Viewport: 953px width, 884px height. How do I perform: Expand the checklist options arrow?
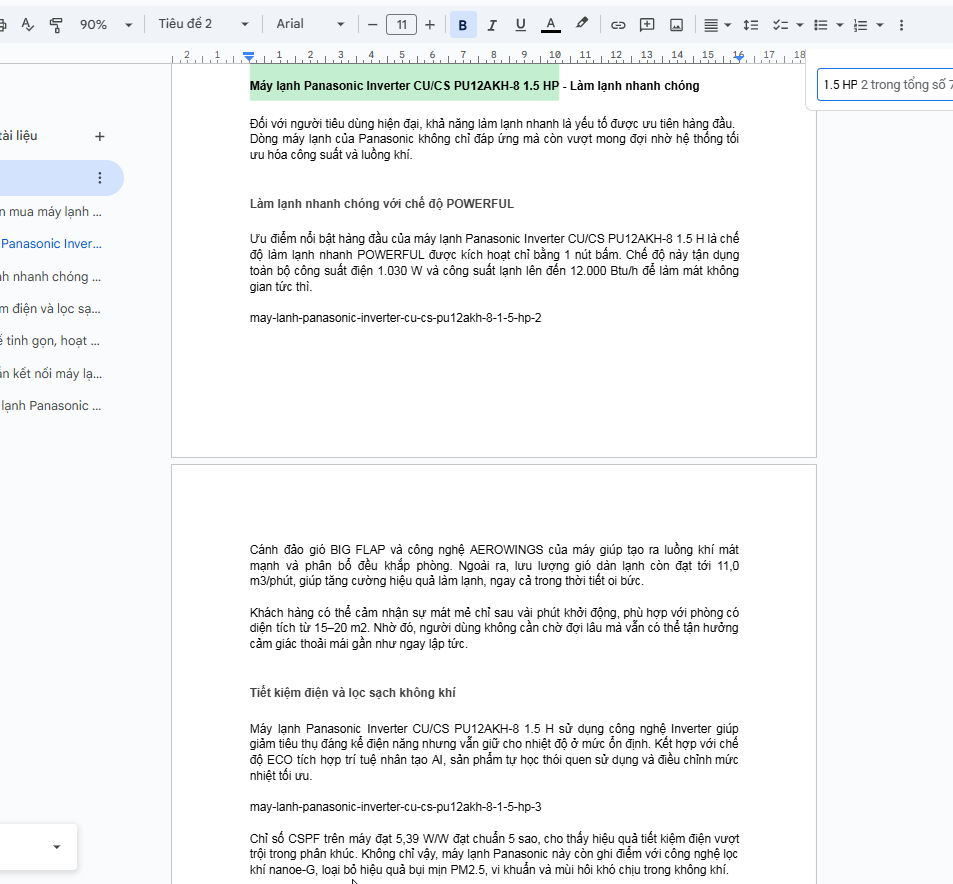coord(800,25)
